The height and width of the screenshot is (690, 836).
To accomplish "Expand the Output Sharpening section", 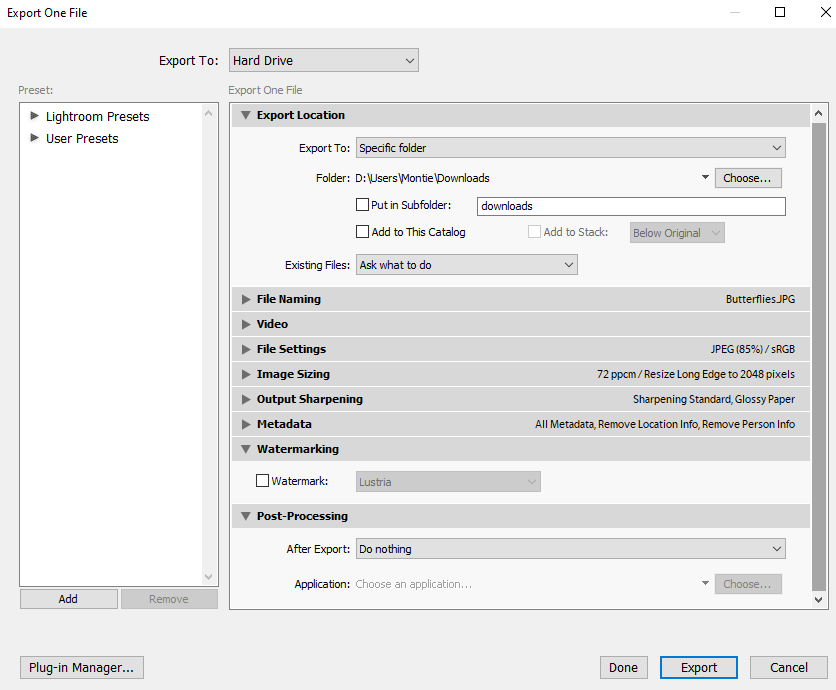I will (x=246, y=398).
